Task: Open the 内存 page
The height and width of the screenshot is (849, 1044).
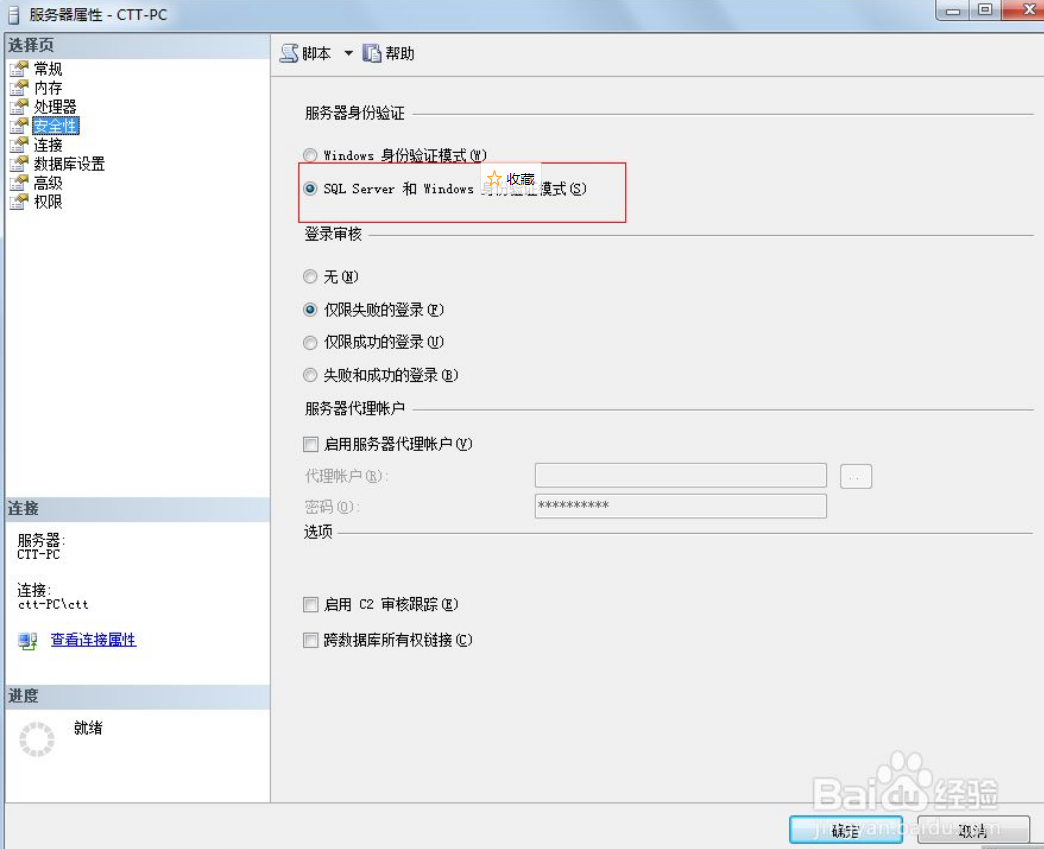Action: pyautogui.click(x=48, y=88)
